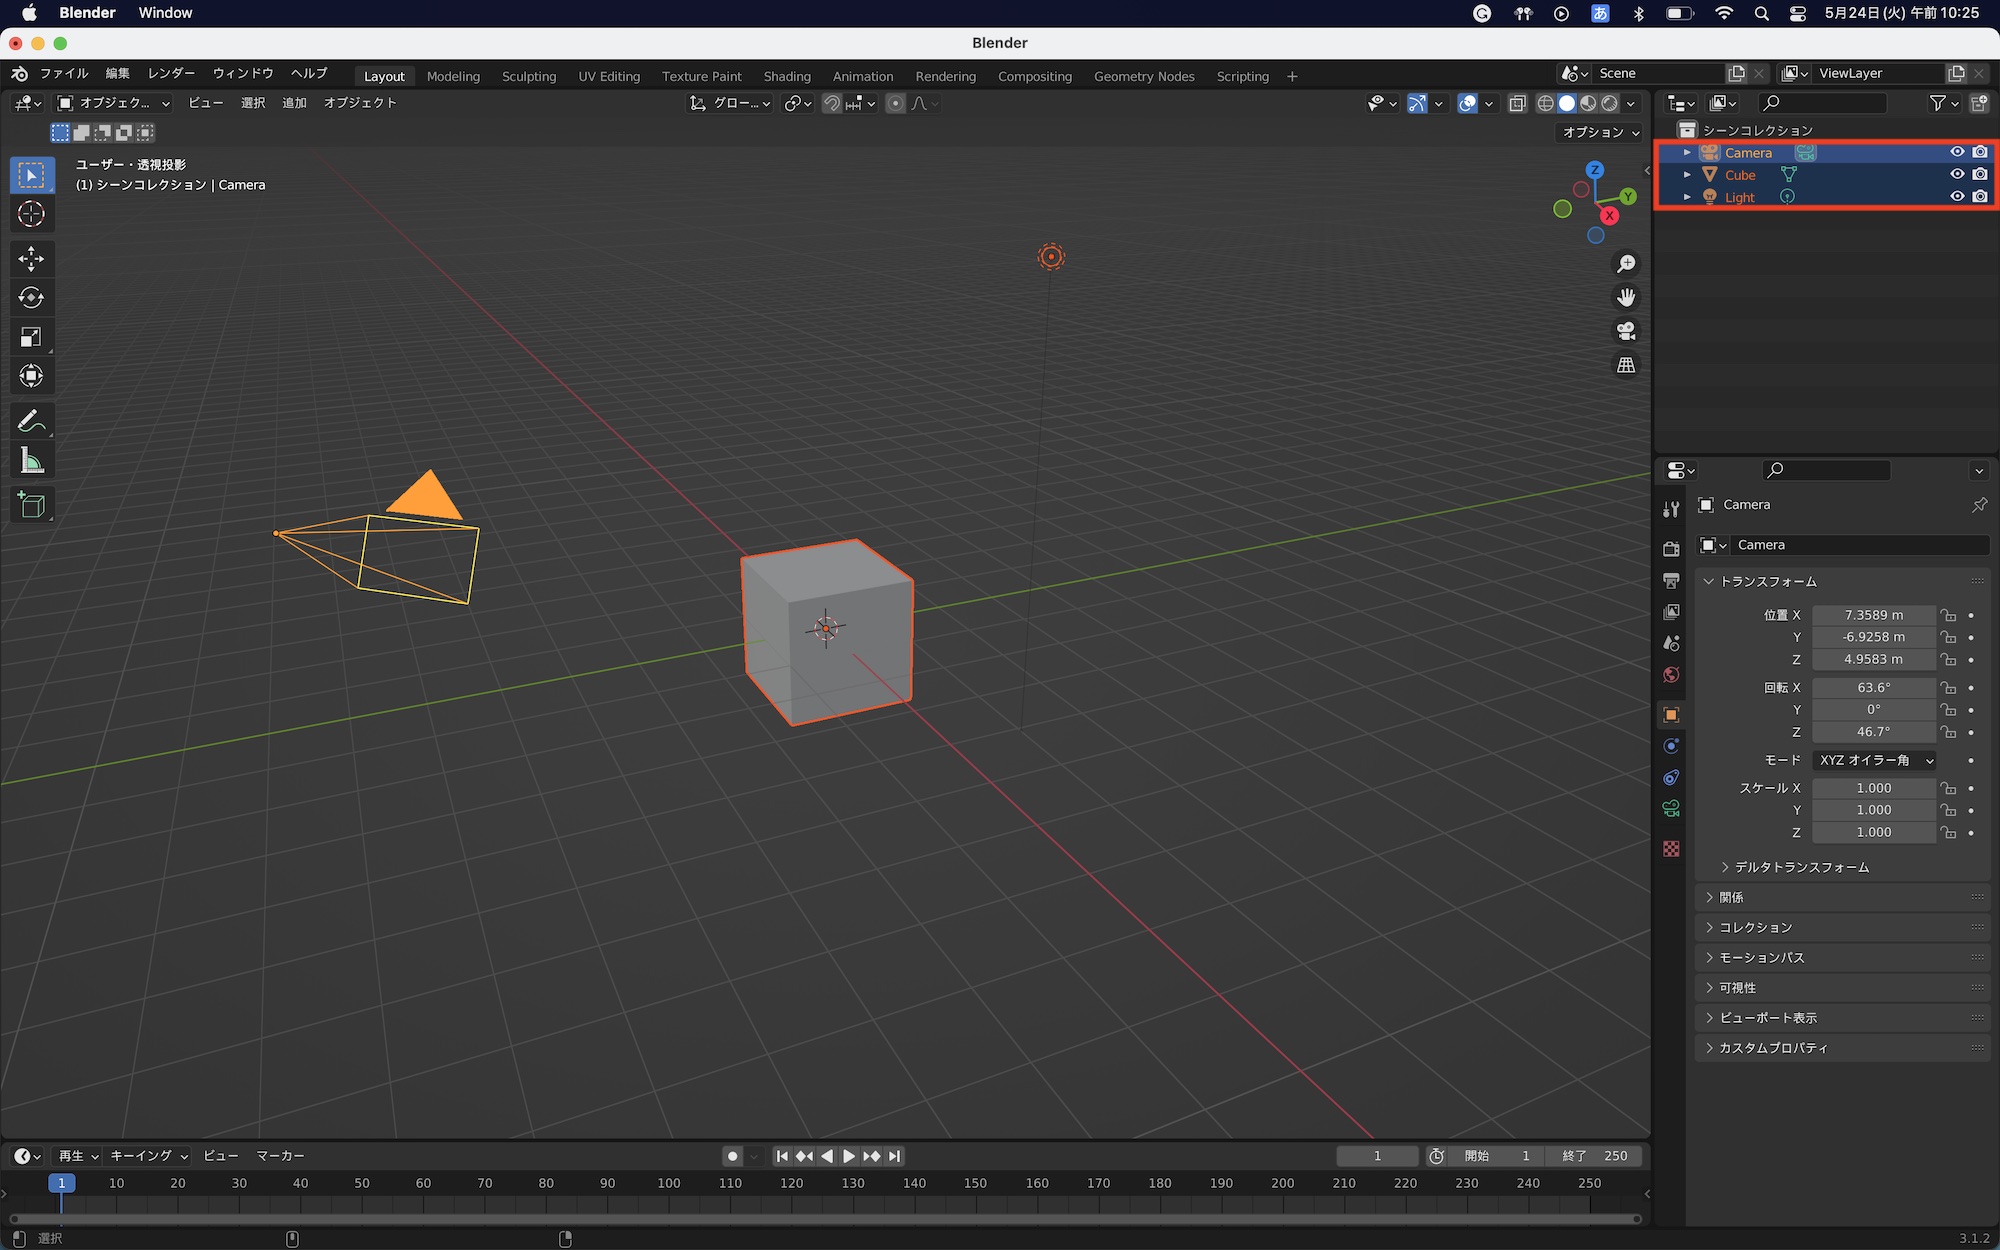2000x1250 pixels.
Task: Toggle lock on Location X
Action: (x=1948, y=615)
